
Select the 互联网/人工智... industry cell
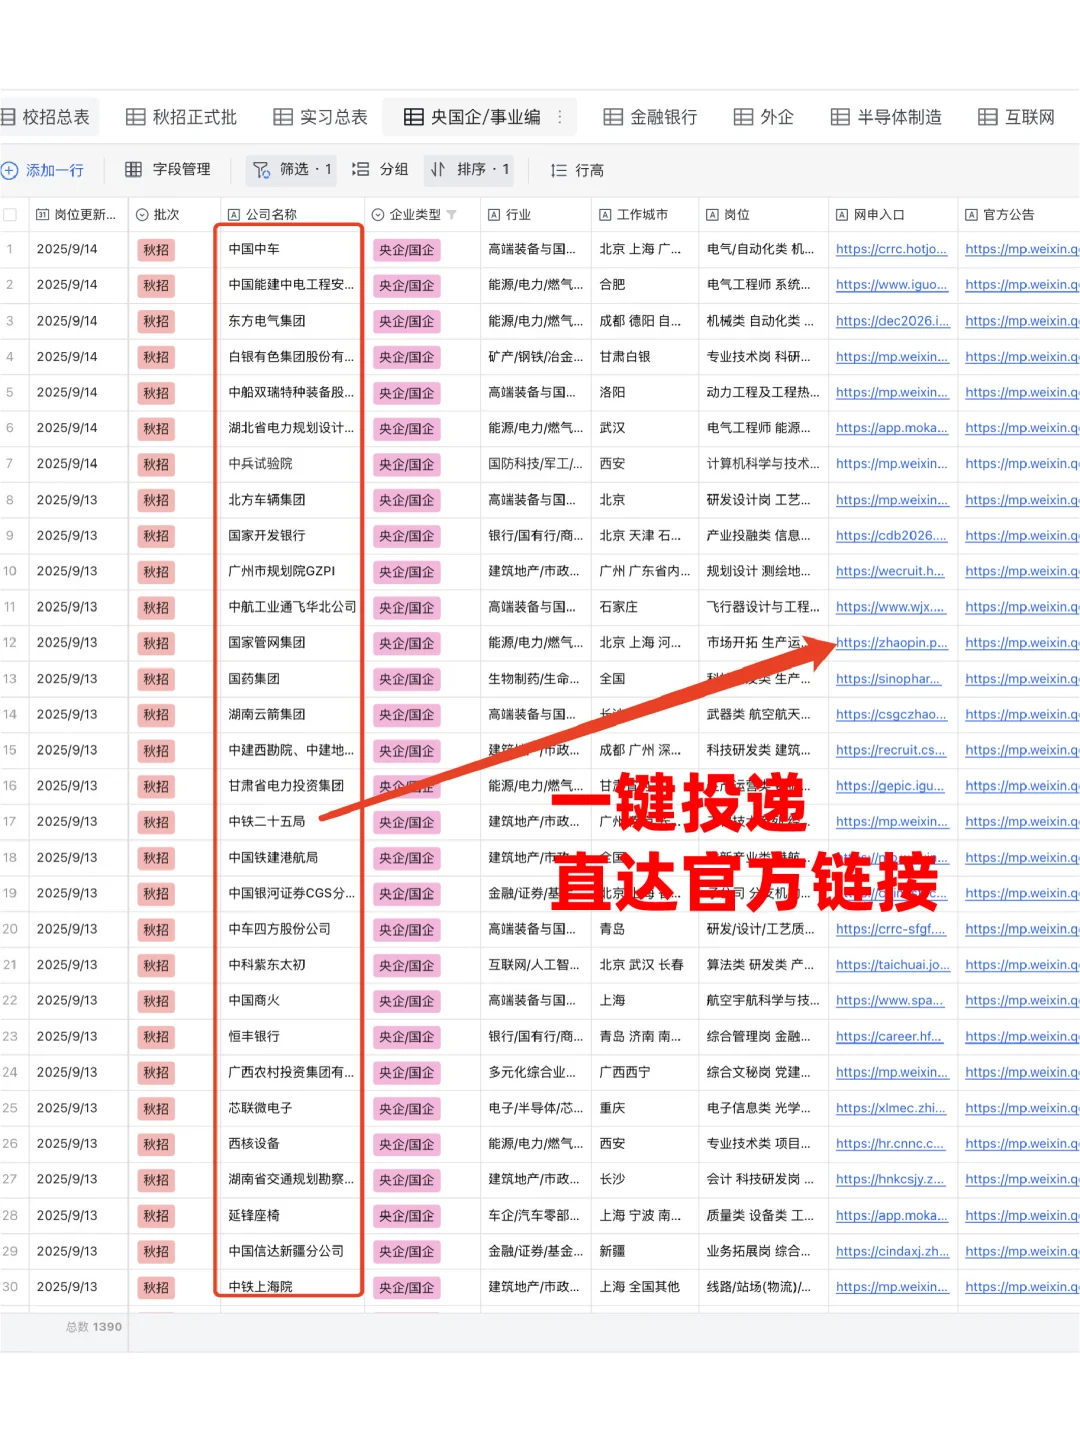click(x=536, y=965)
